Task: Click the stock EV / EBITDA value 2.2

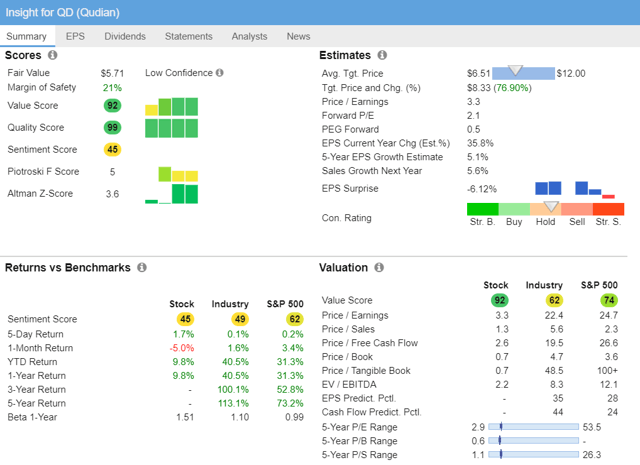Action: point(502,385)
